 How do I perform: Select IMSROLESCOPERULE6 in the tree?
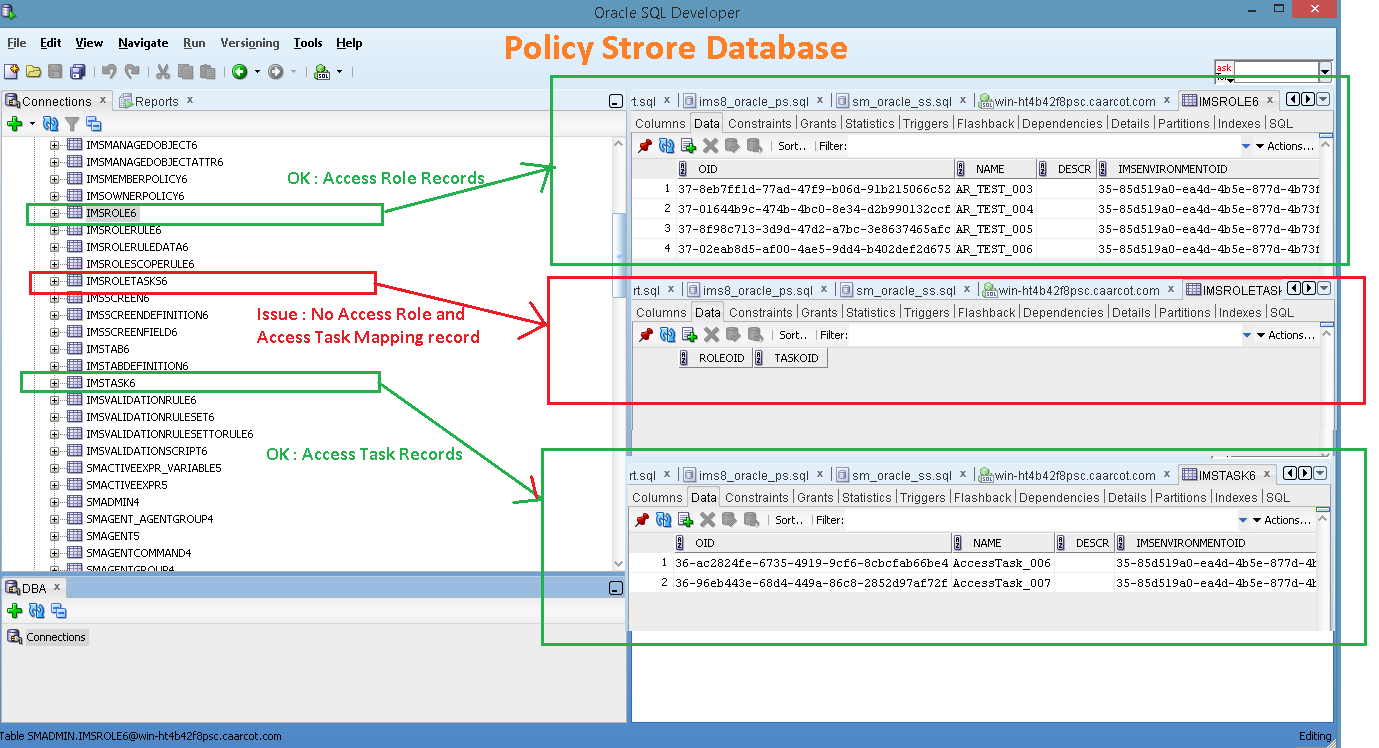click(x=140, y=264)
